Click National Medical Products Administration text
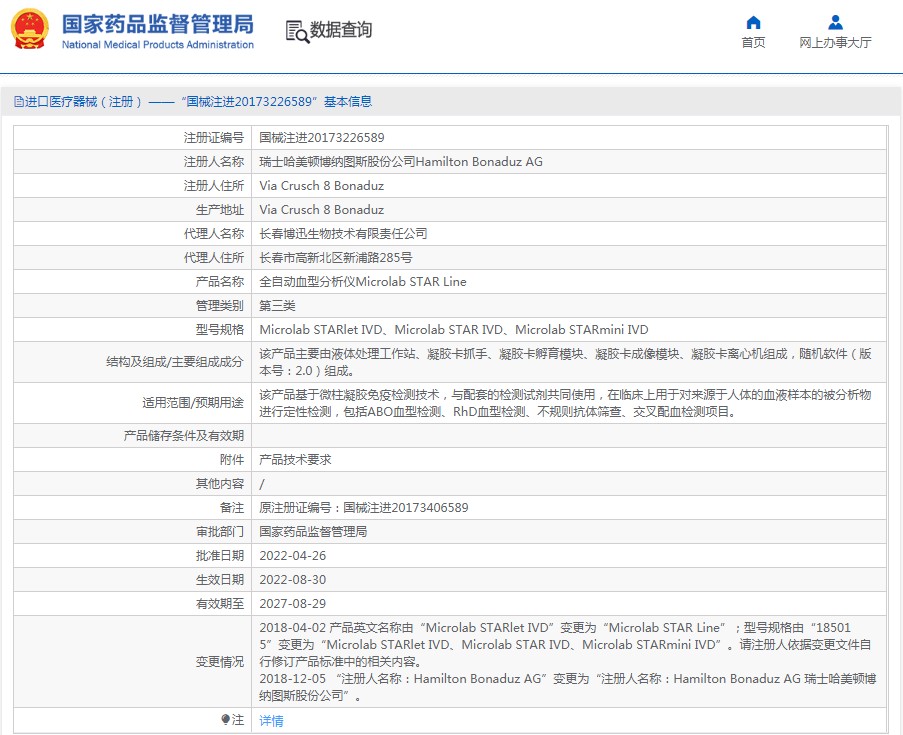903x735 pixels. (158, 45)
